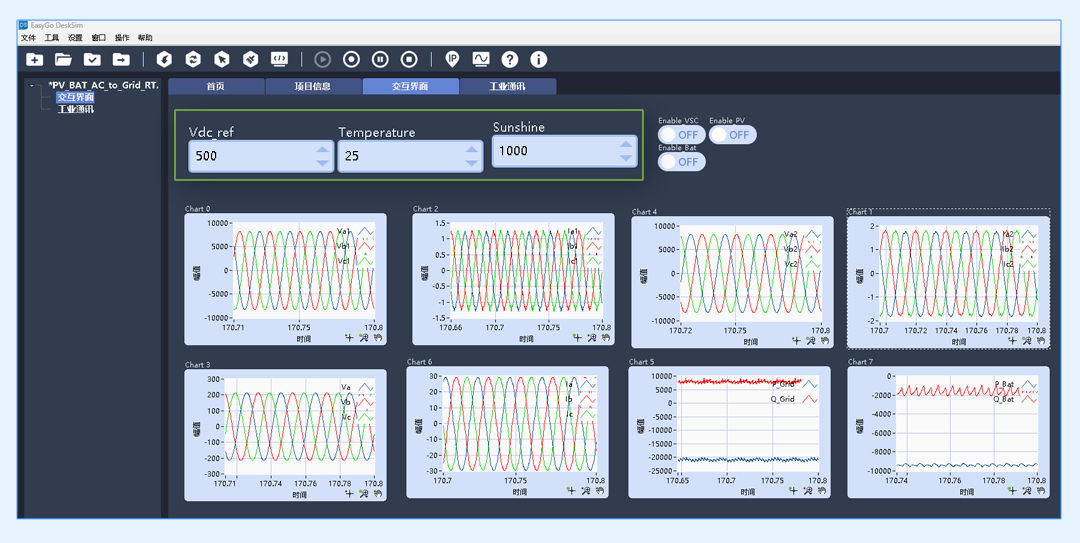Click the hexagon refresh-arrows toolbar icon
1080x543 pixels.
coord(193,59)
